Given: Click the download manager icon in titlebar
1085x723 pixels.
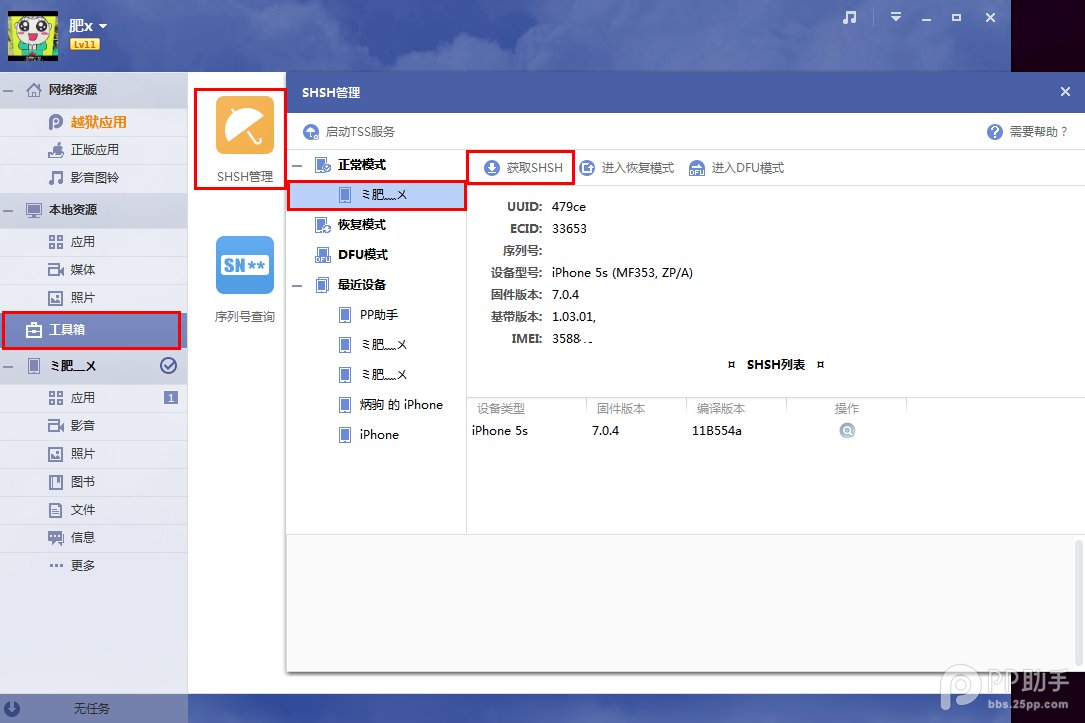Looking at the screenshot, I should [896, 17].
